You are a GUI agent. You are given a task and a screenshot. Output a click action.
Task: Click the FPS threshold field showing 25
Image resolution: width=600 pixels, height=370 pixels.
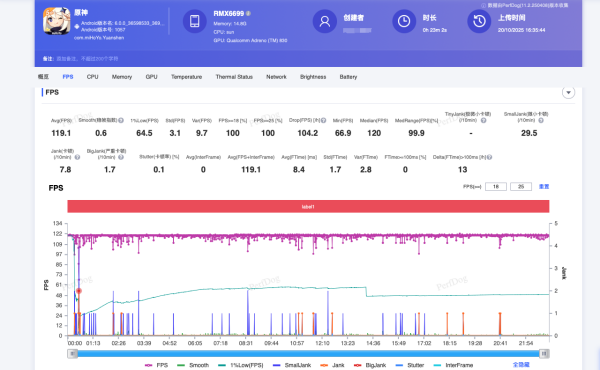click(521, 187)
